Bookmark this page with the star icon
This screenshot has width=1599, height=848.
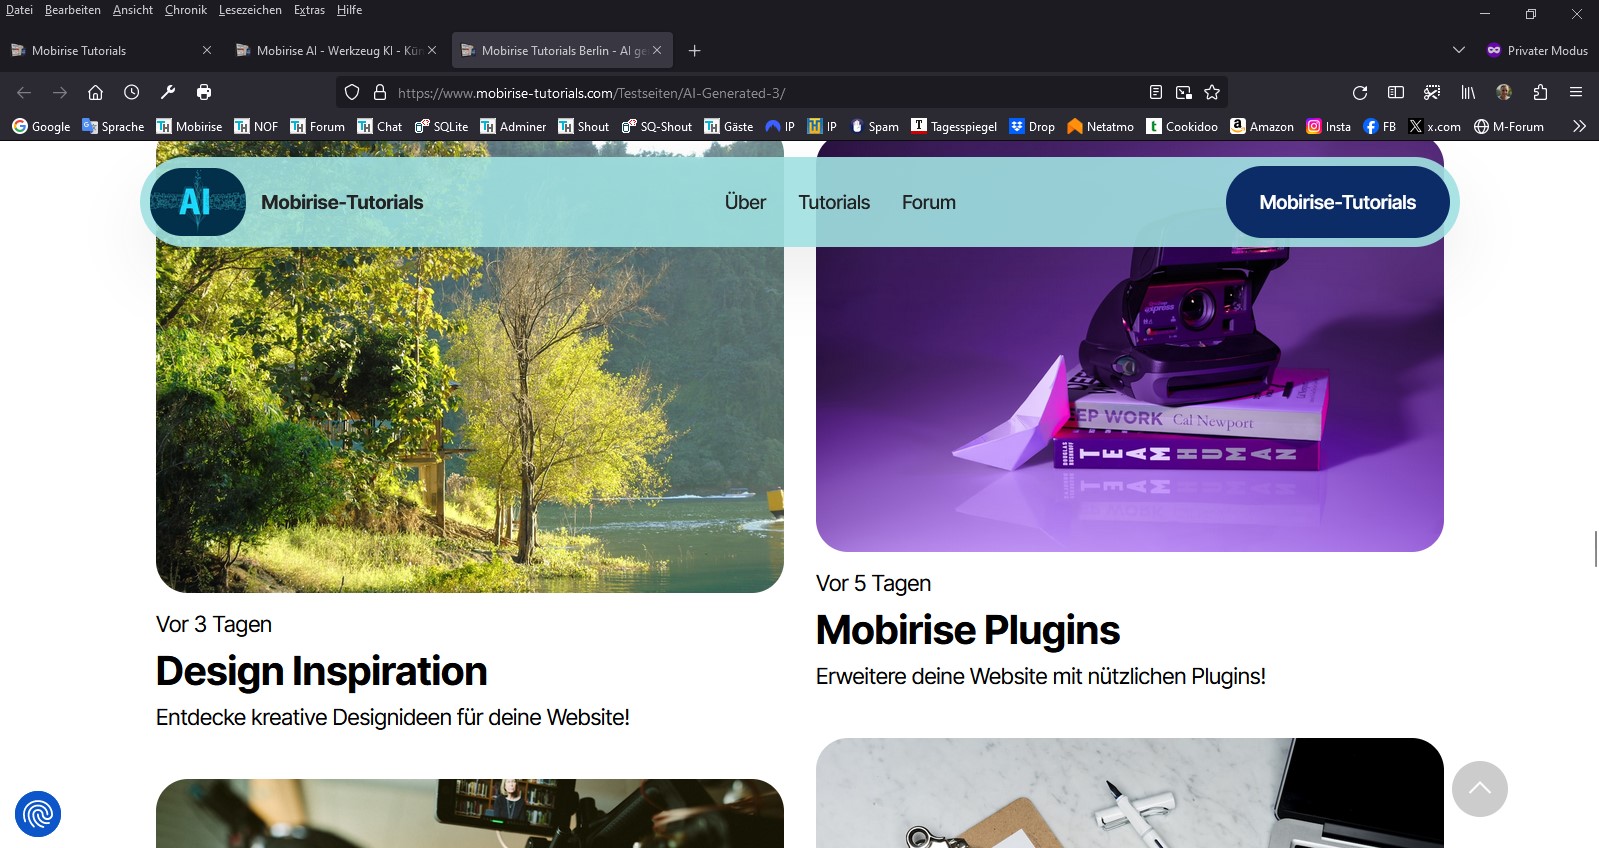[1212, 93]
